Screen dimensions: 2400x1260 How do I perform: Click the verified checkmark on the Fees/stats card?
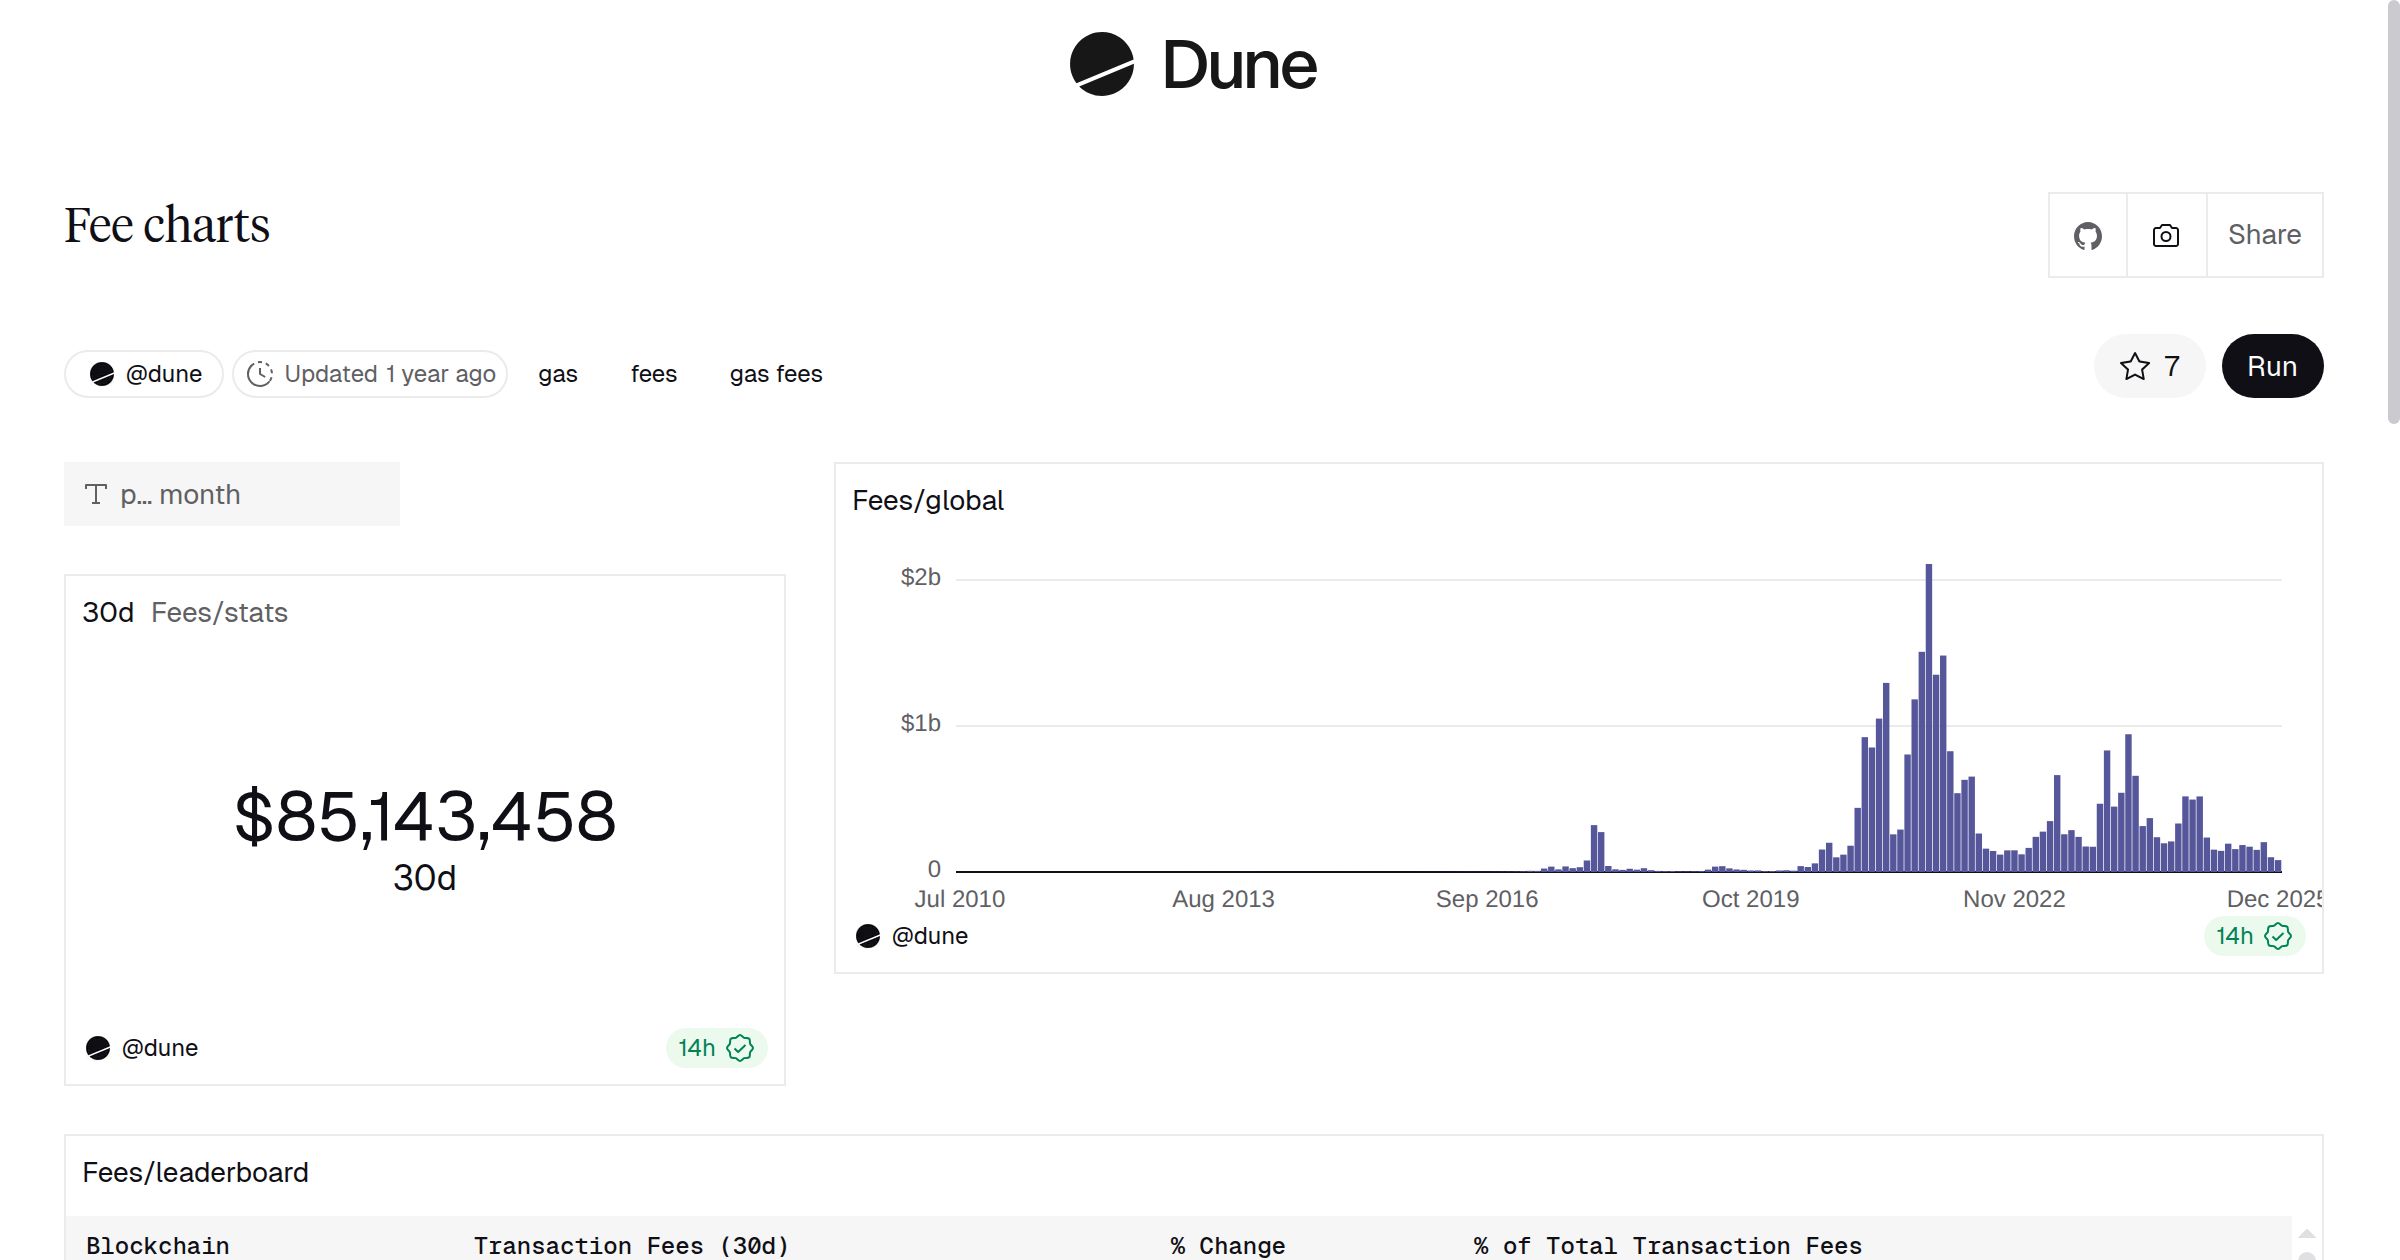pos(739,1047)
